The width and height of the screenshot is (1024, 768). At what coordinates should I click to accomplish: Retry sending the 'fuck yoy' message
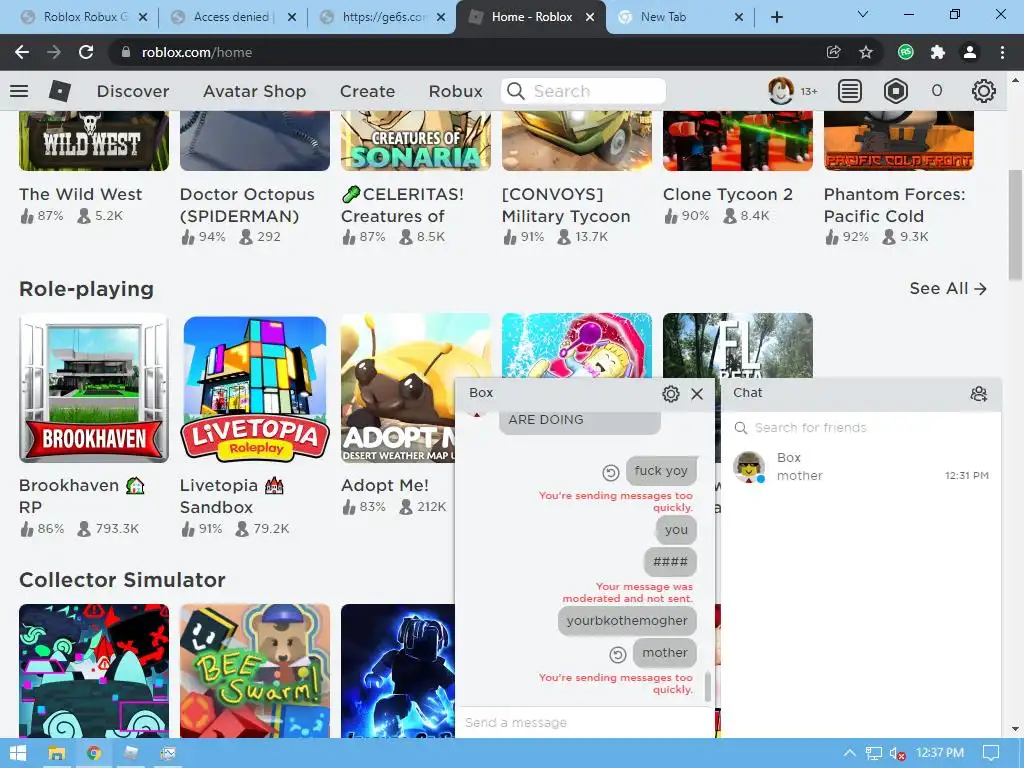611,472
